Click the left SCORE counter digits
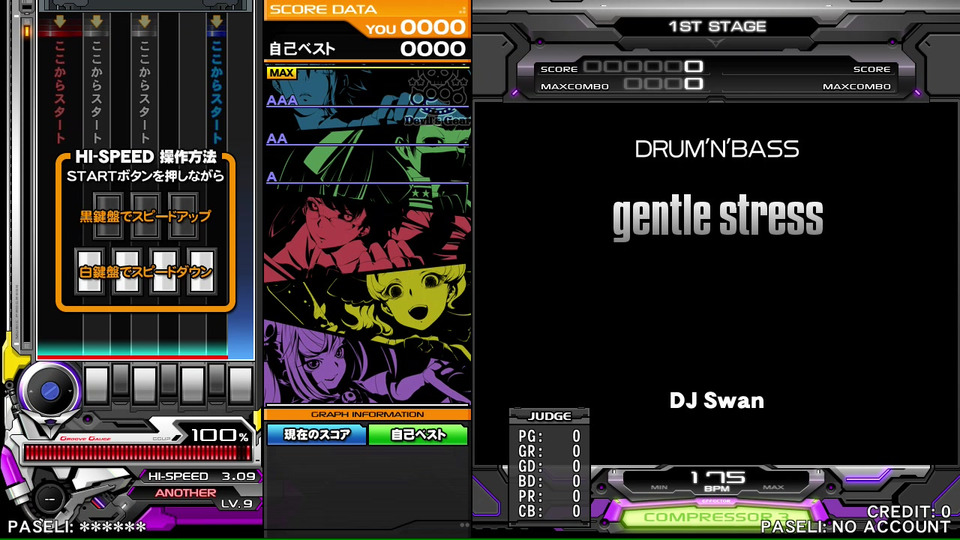This screenshot has height=540, width=960. coord(643,66)
